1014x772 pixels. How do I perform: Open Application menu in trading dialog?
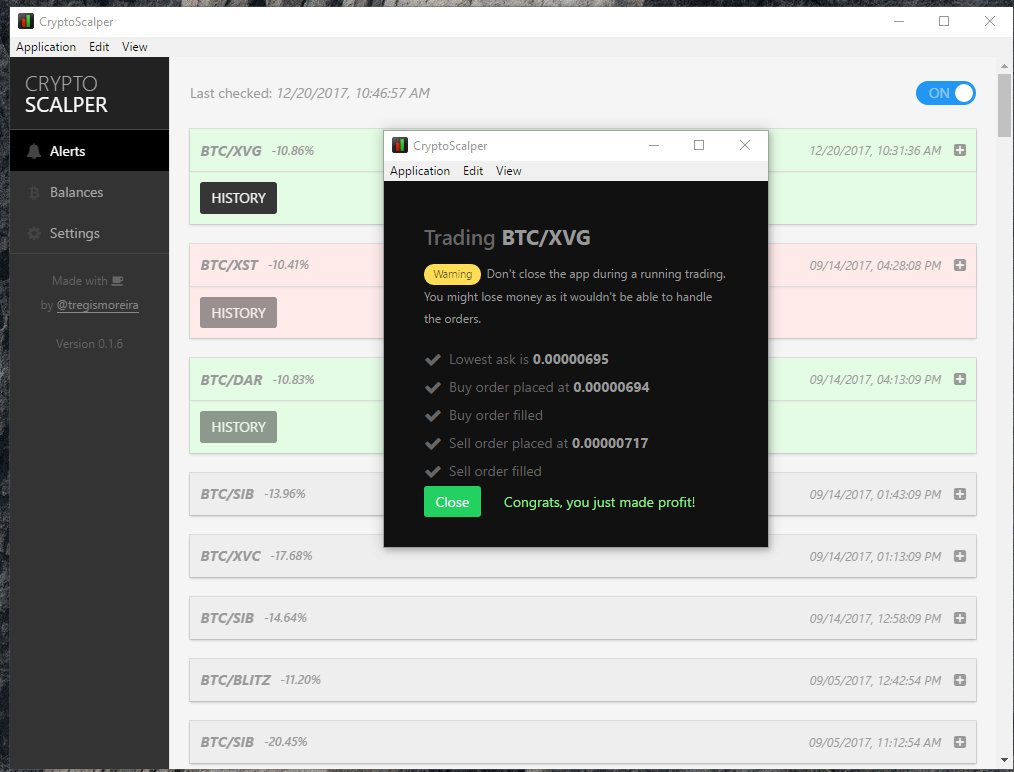click(420, 171)
